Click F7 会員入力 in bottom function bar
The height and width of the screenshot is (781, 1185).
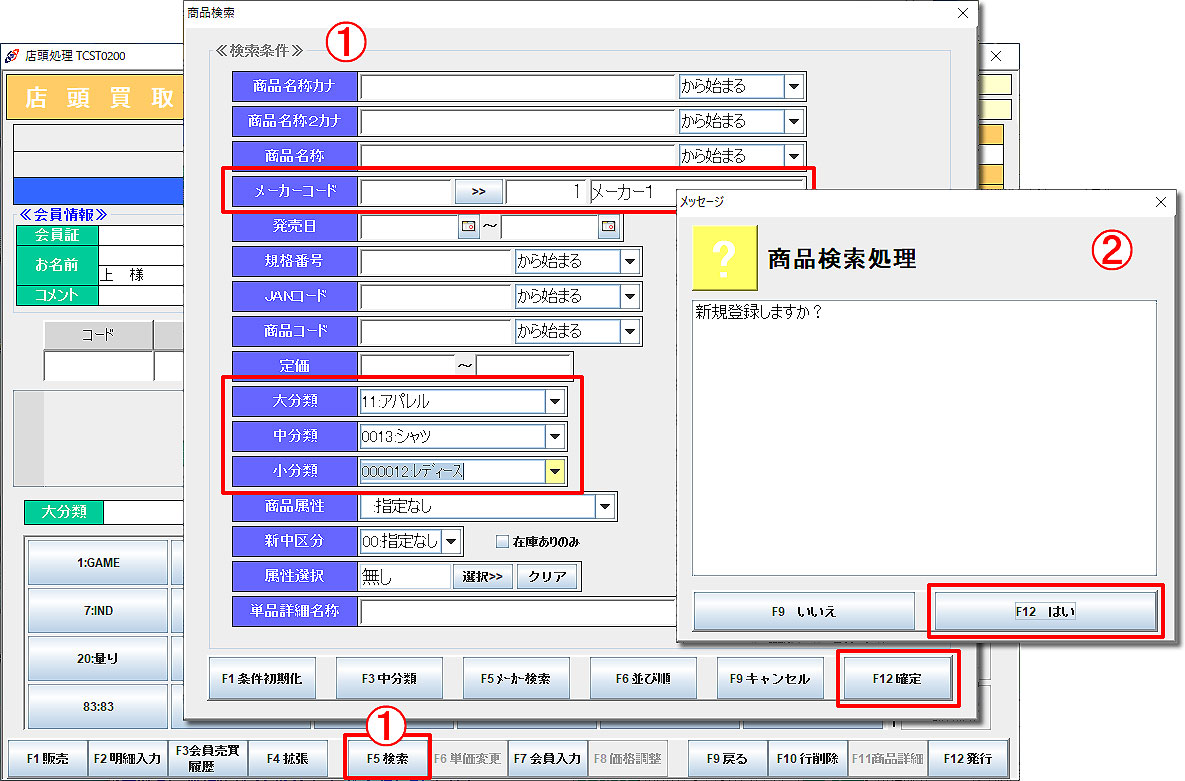(548, 758)
